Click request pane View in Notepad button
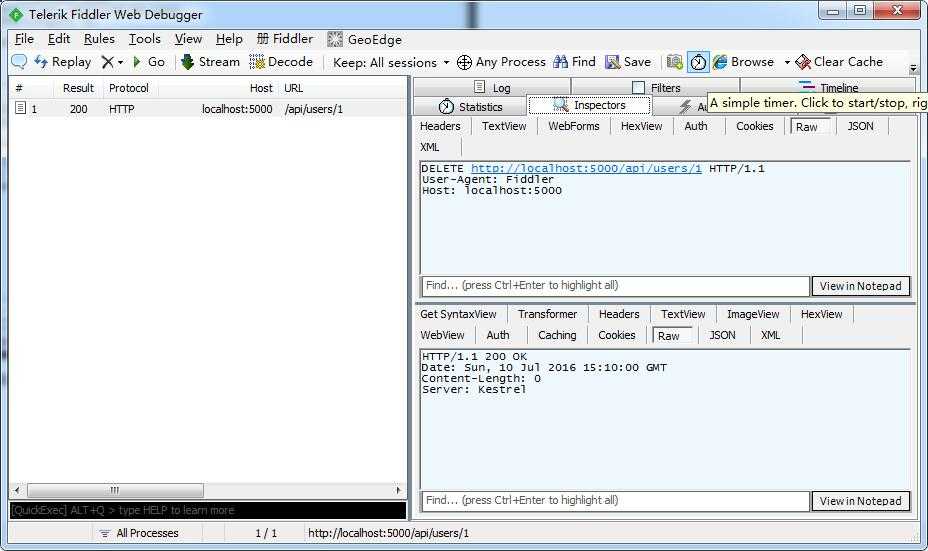 point(861,286)
